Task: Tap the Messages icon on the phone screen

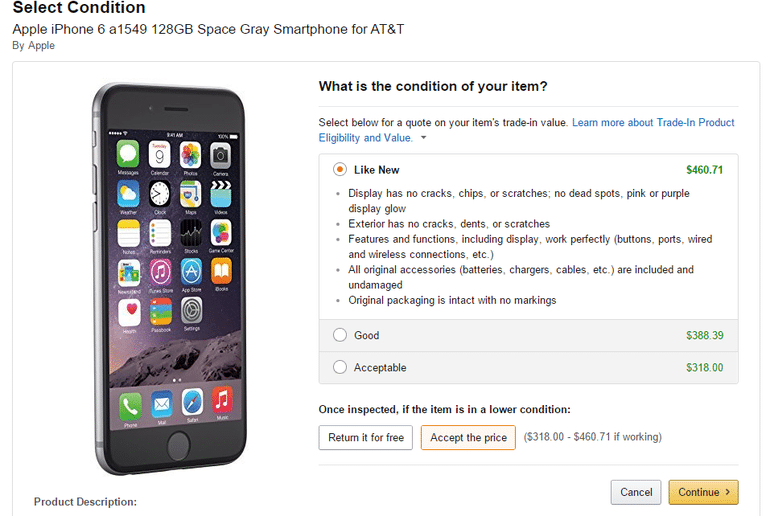Action: 128,154
